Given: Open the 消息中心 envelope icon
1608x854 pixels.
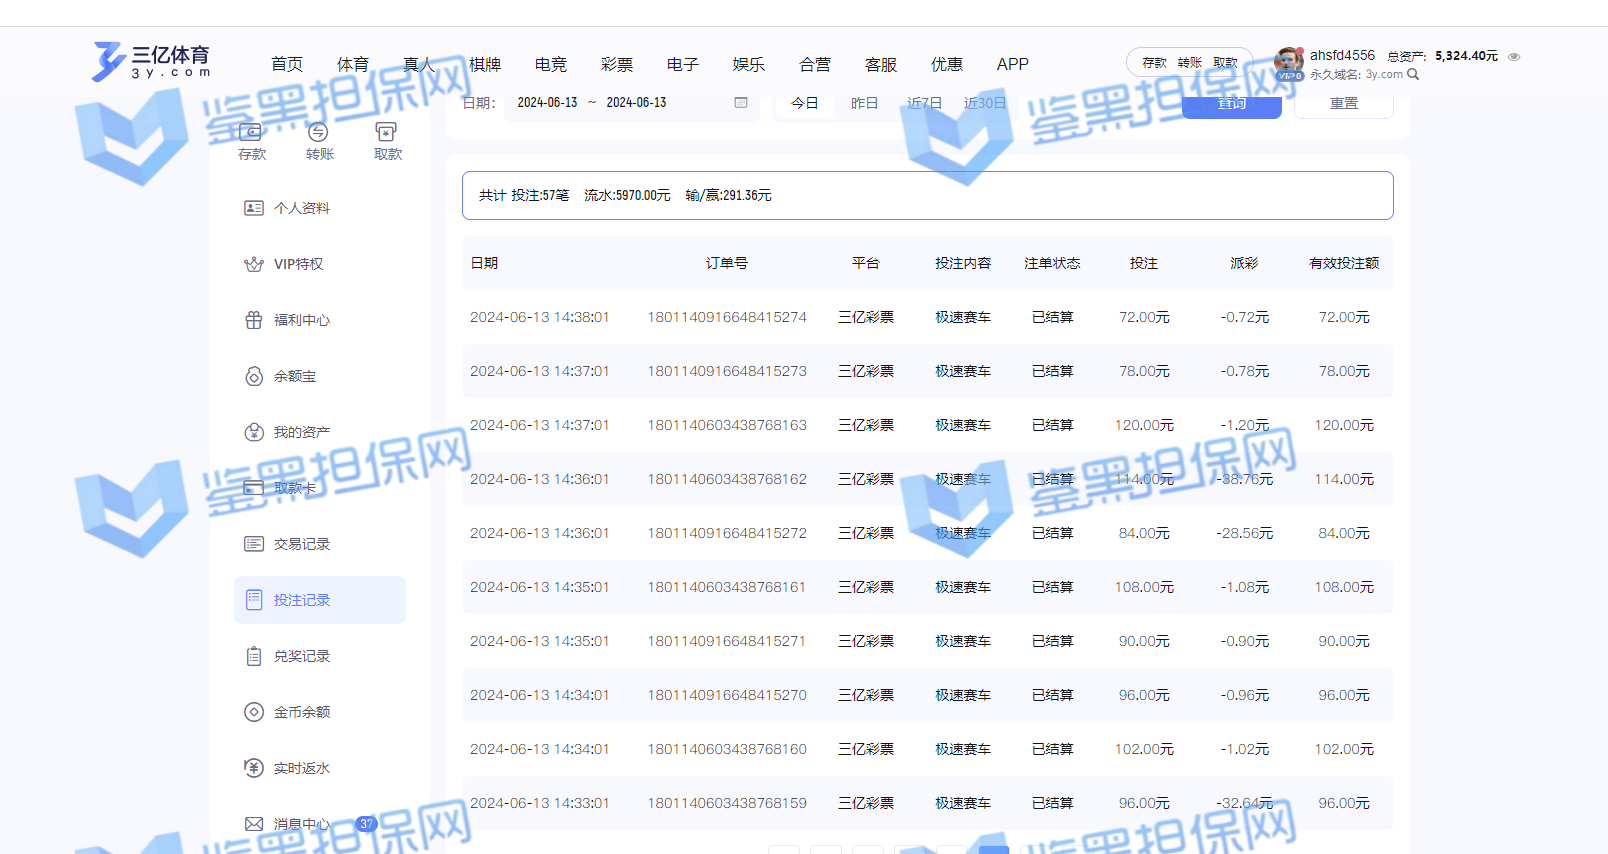Looking at the screenshot, I should pos(254,824).
